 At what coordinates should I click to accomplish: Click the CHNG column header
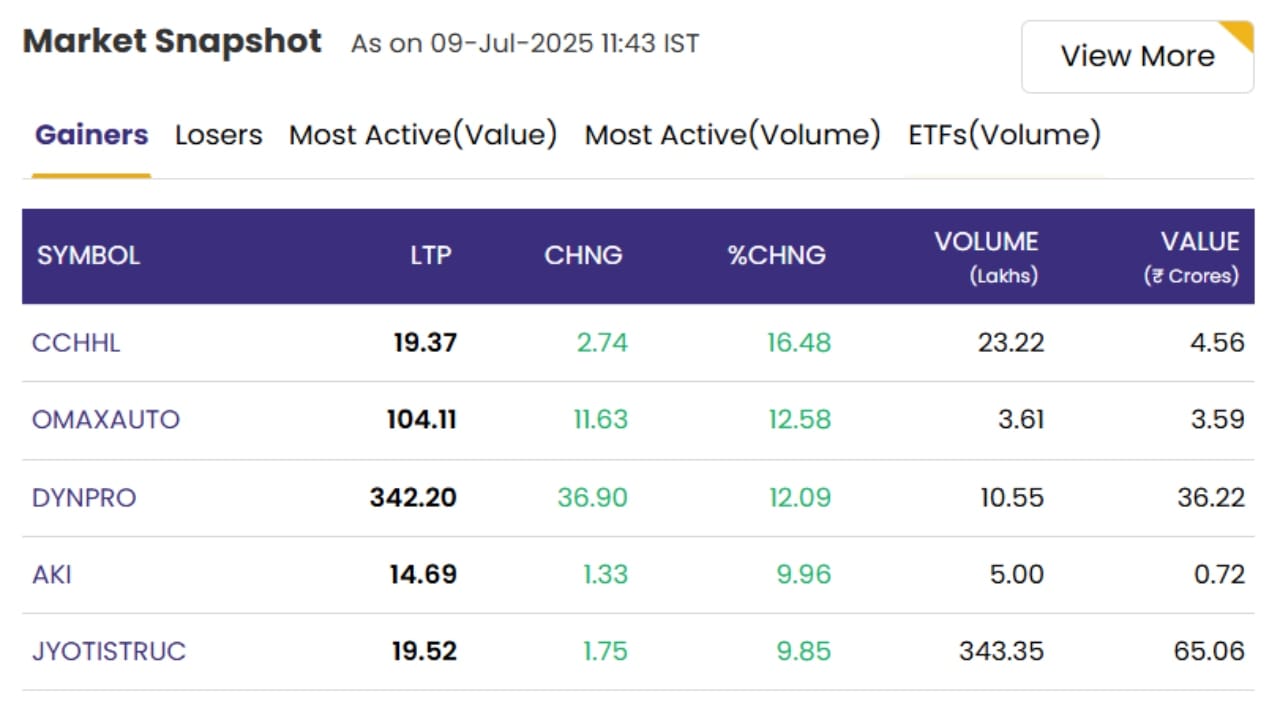click(x=583, y=256)
